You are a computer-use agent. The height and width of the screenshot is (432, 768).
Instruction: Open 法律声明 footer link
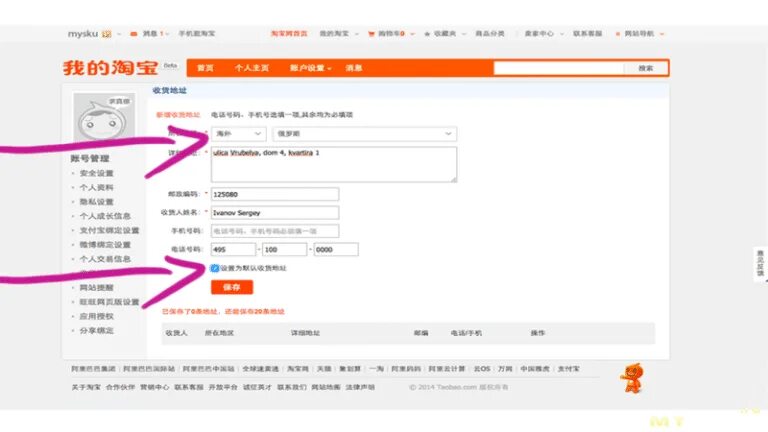(360, 387)
